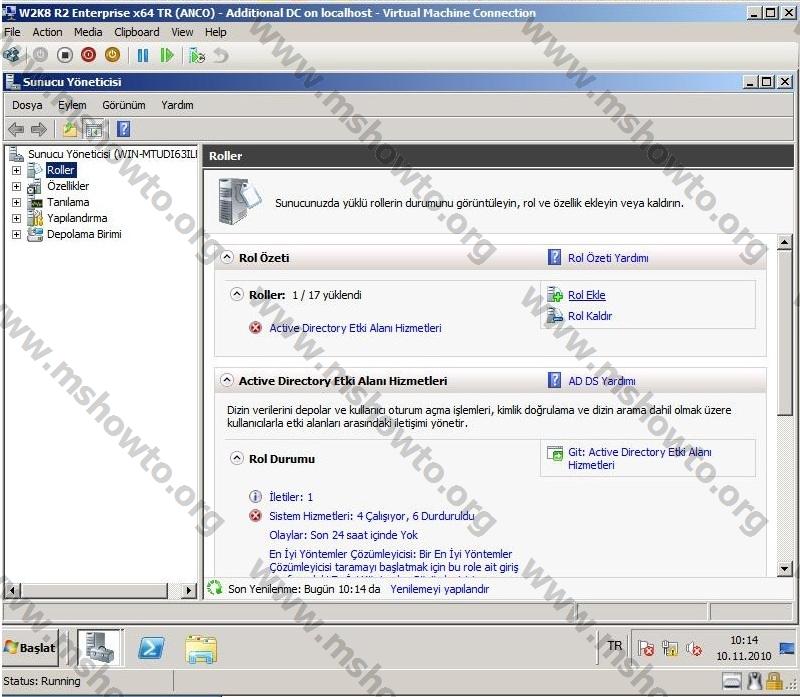Click the AD DS Yardımı help icon
The width and height of the screenshot is (800, 697).
point(554,380)
